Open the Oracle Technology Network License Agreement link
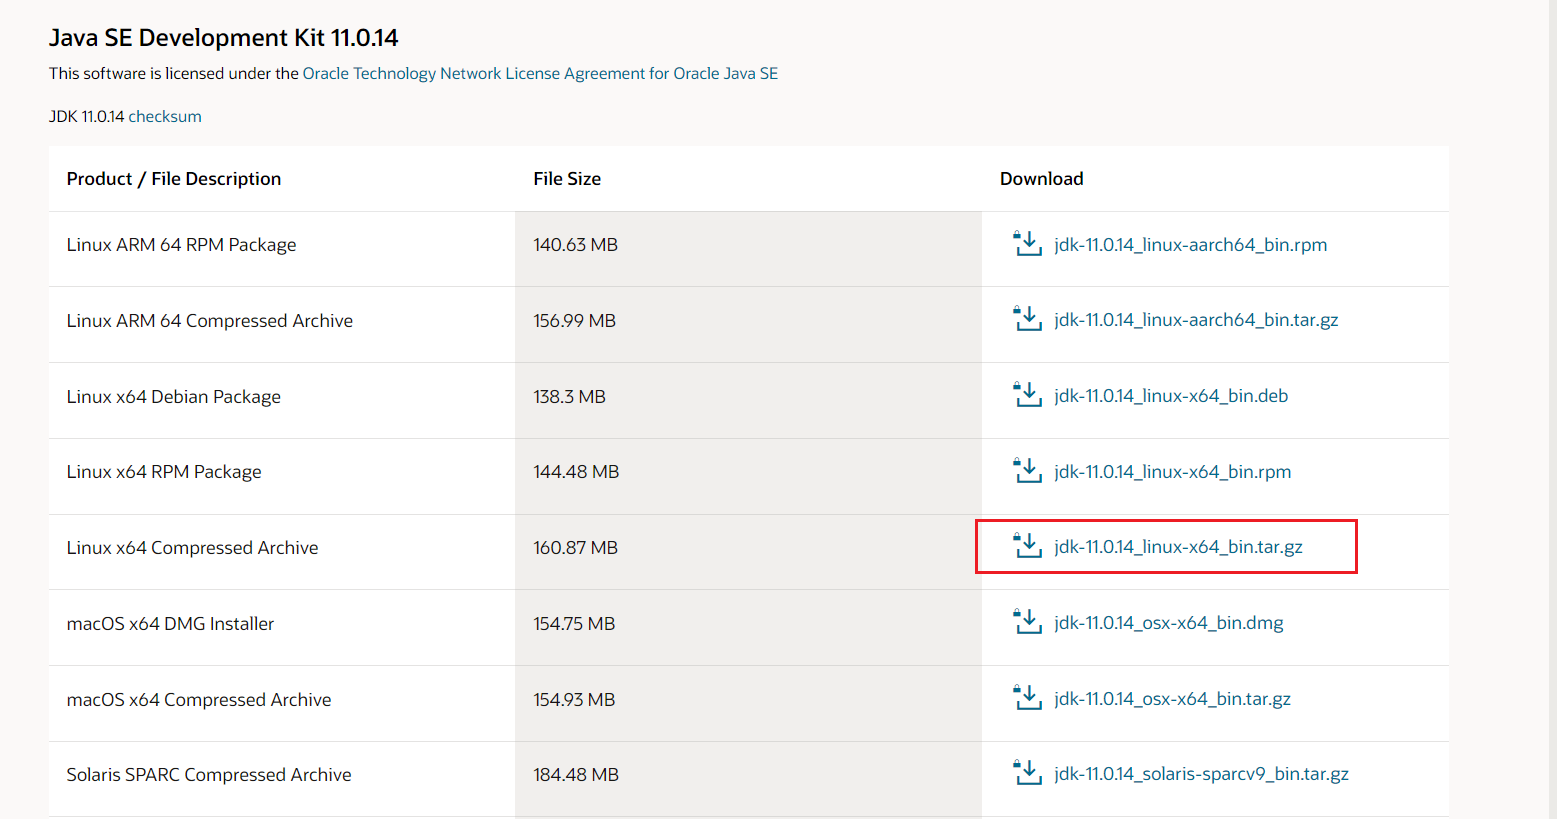The image size is (1557, 819). tap(540, 73)
